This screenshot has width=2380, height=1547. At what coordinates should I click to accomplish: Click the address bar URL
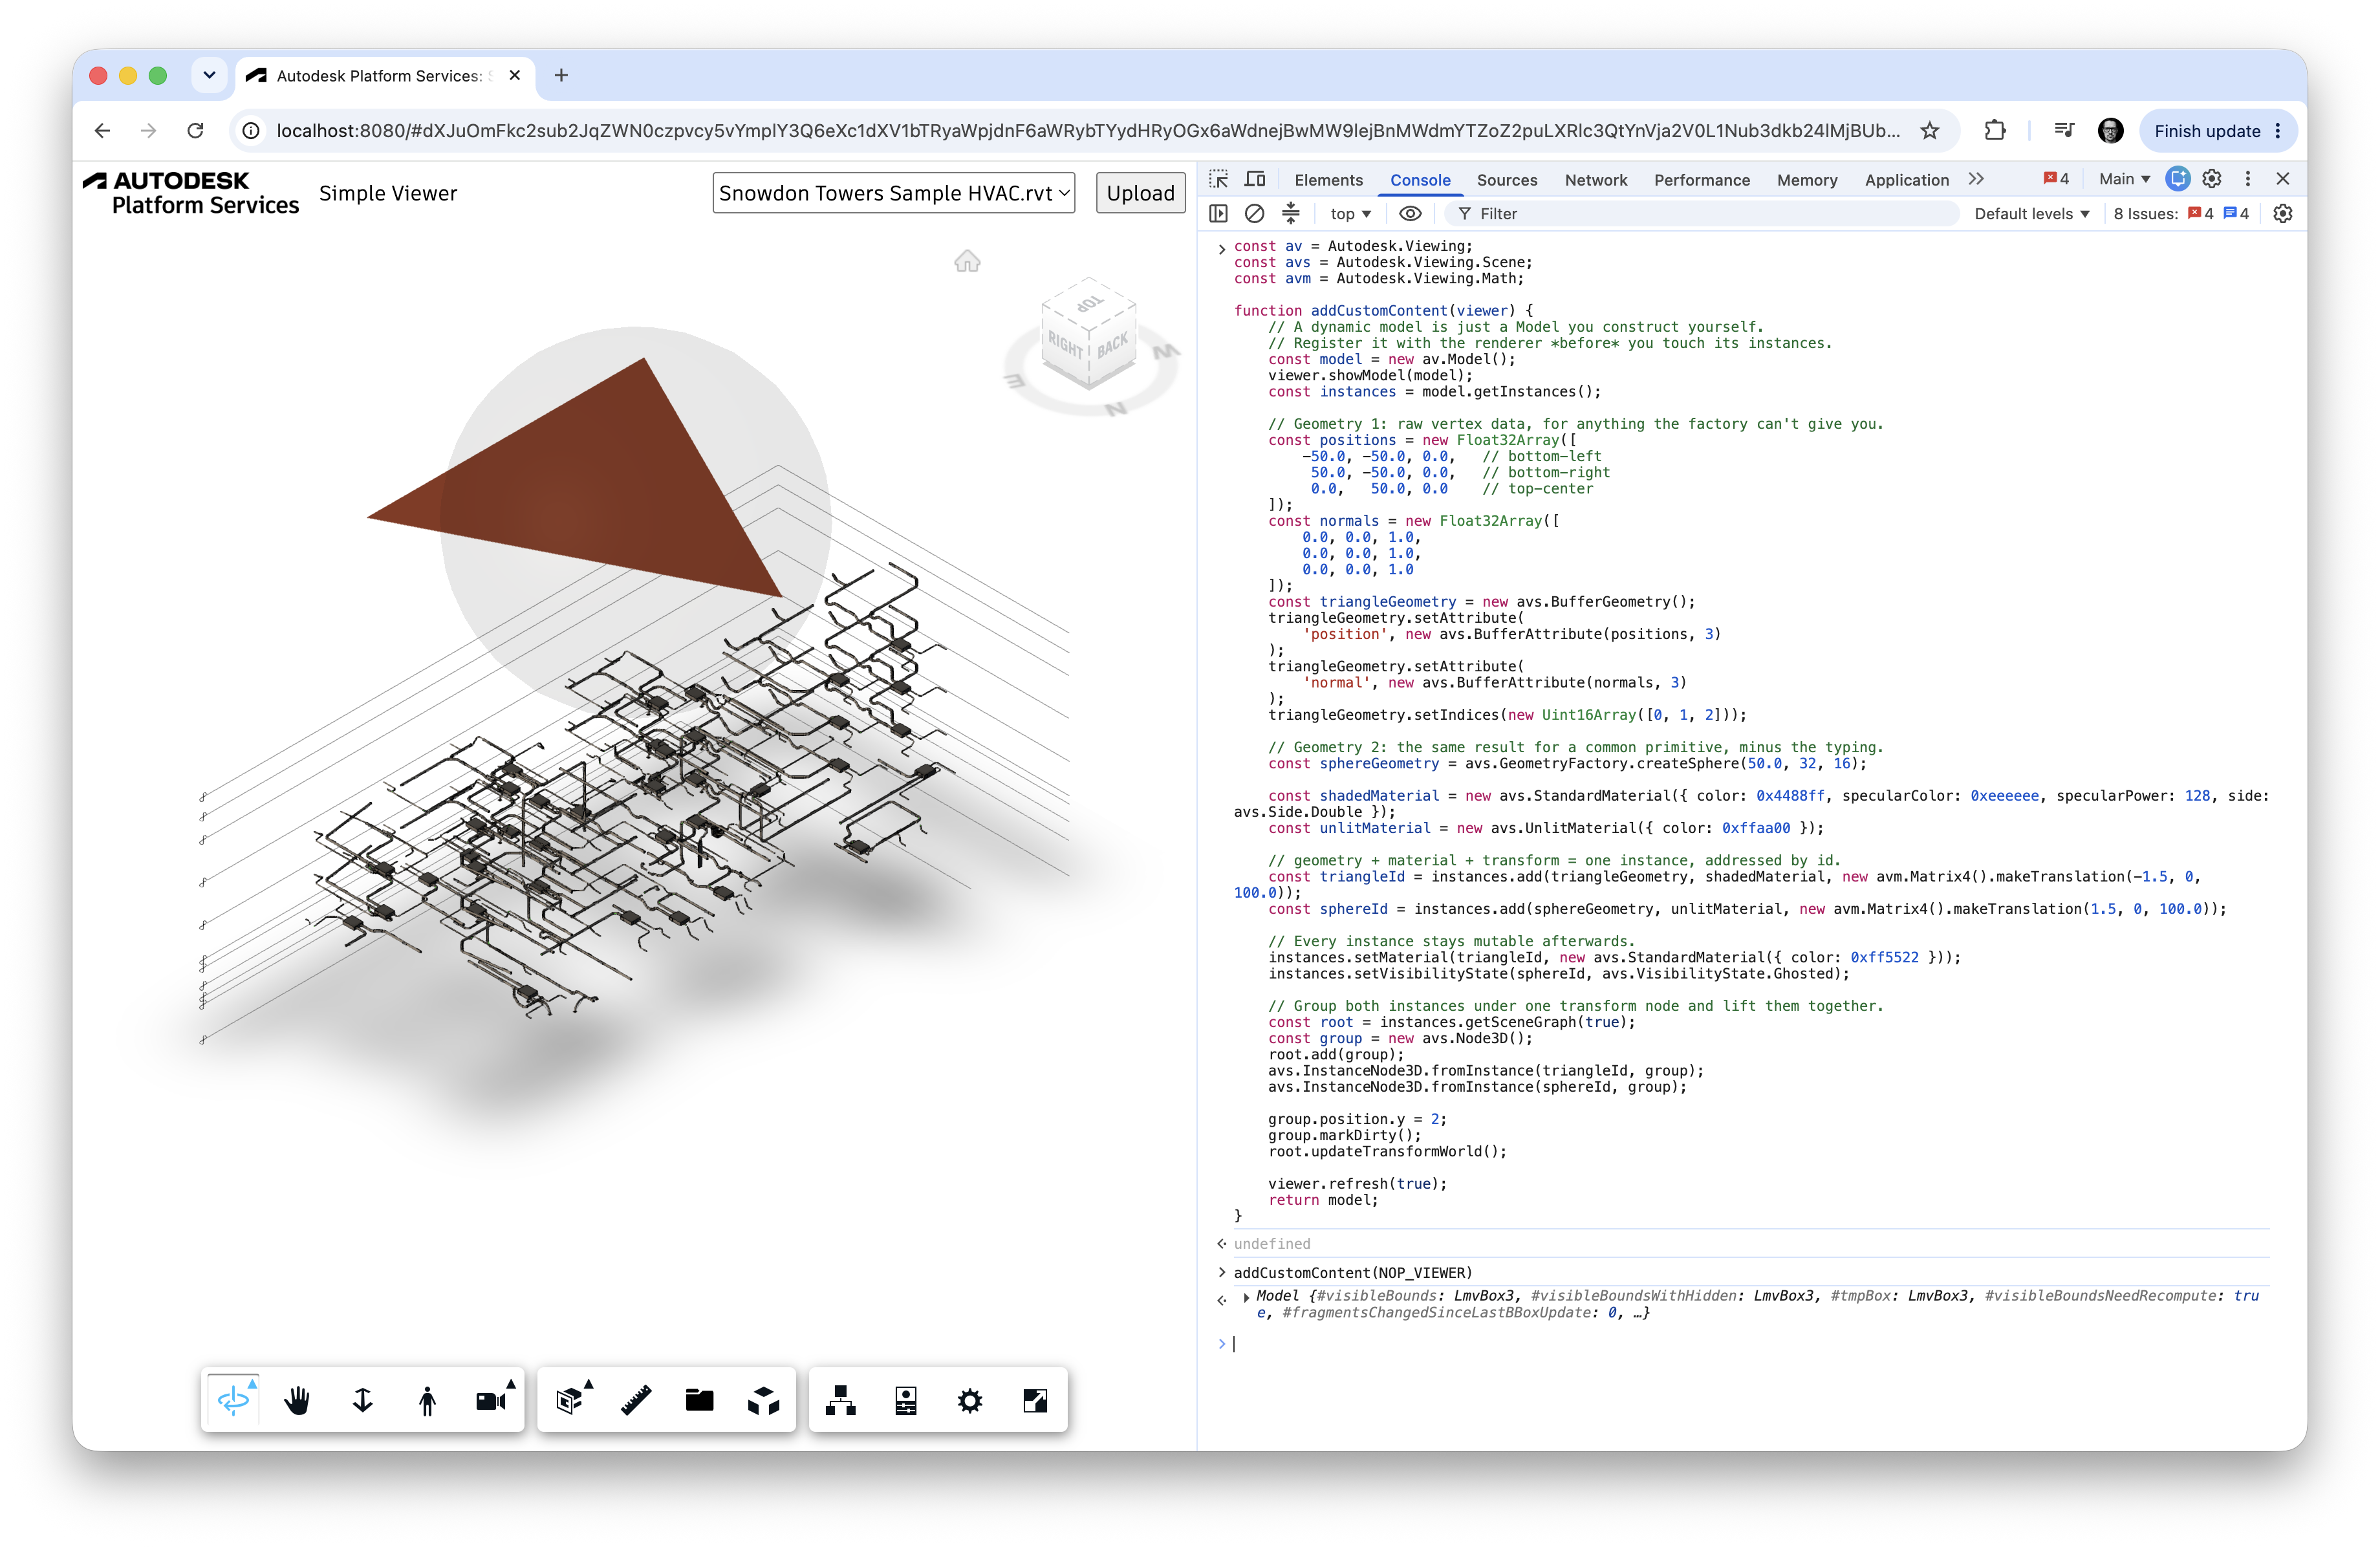1088,130
